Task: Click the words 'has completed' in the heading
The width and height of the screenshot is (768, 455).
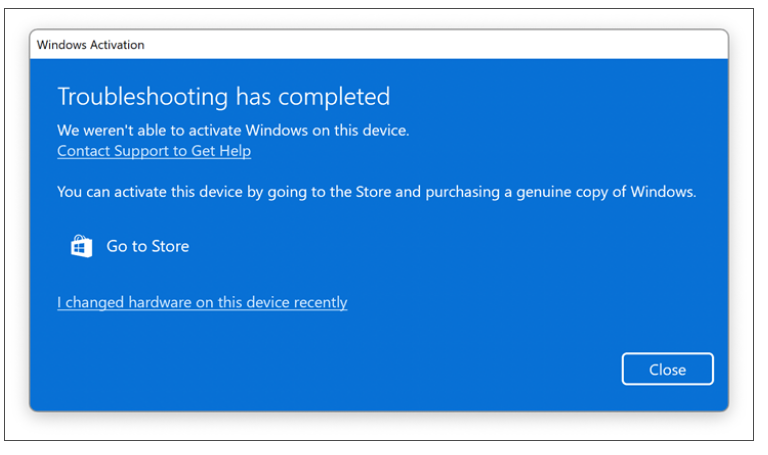Action: (x=313, y=97)
